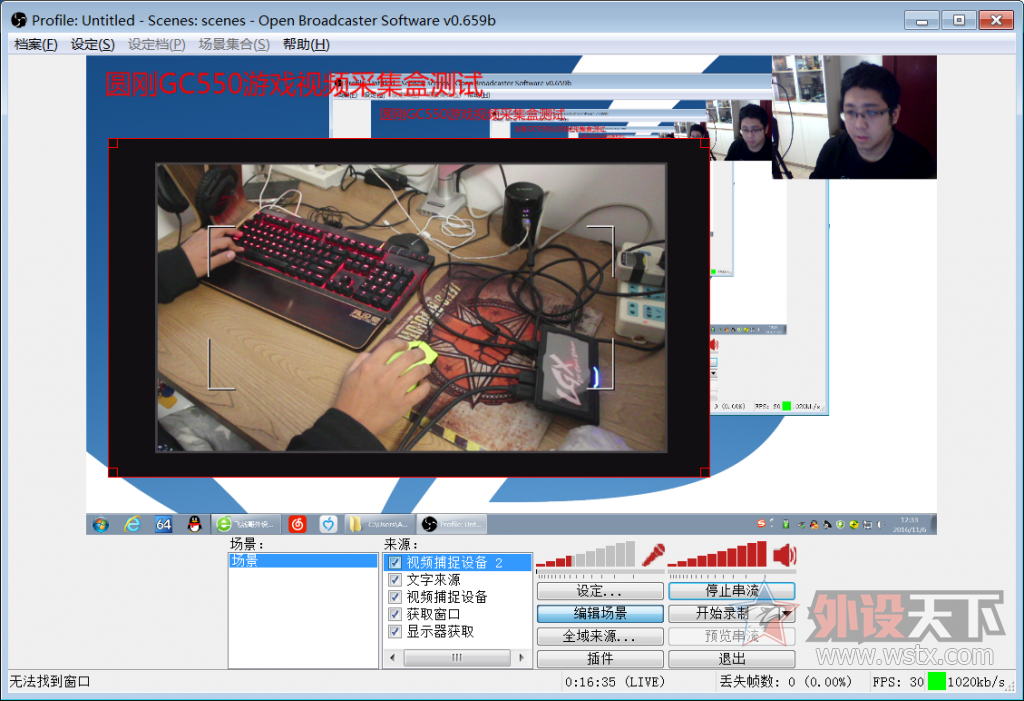Open the 设定(S) menu
1024x701 pixels.
[x=93, y=44]
